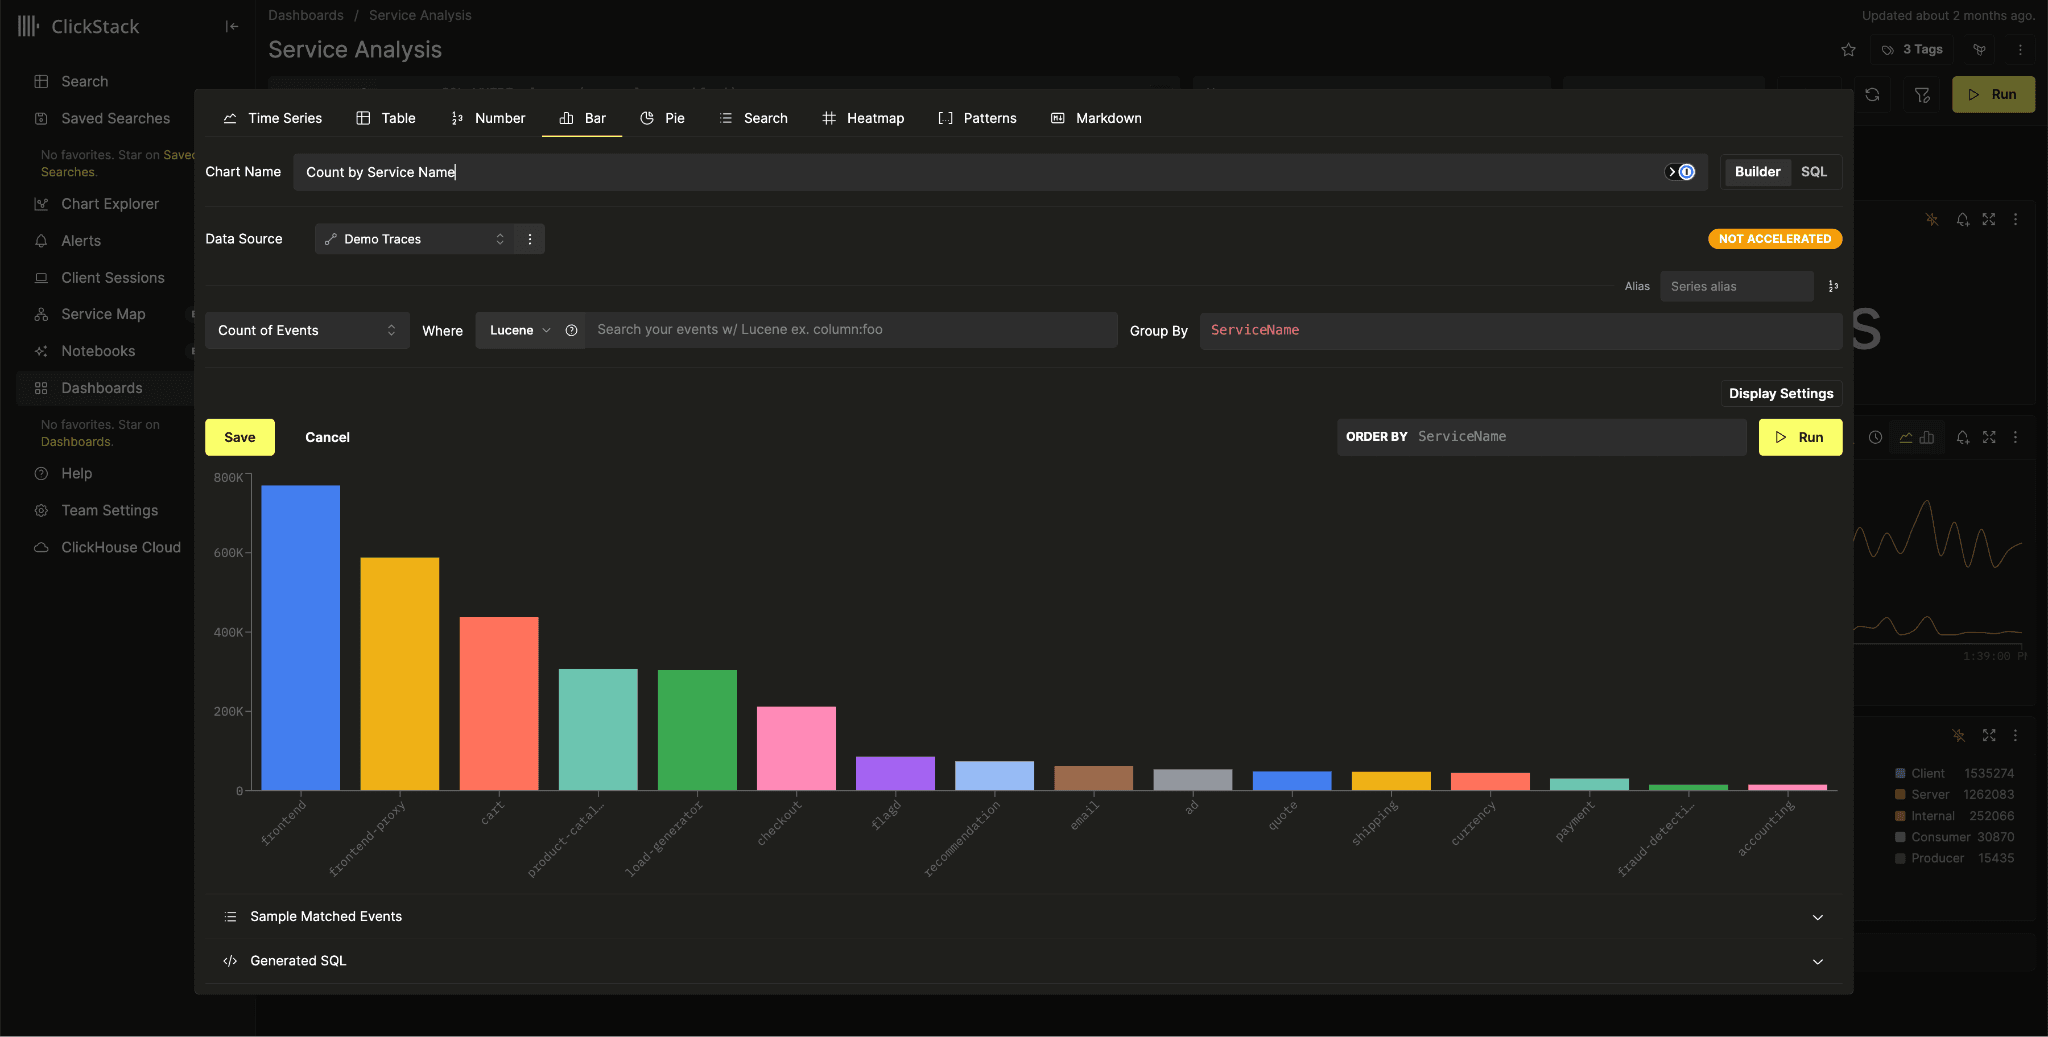Expand the legend tile fullscreen
Image resolution: width=2048 pixels, height=1037 pixels.
[x=1989, y=735]
